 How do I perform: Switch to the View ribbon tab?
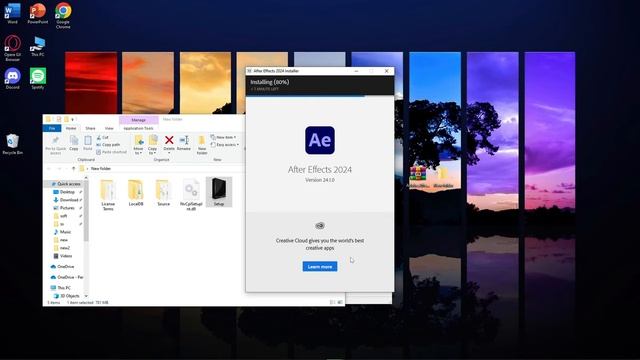point(109,128)
